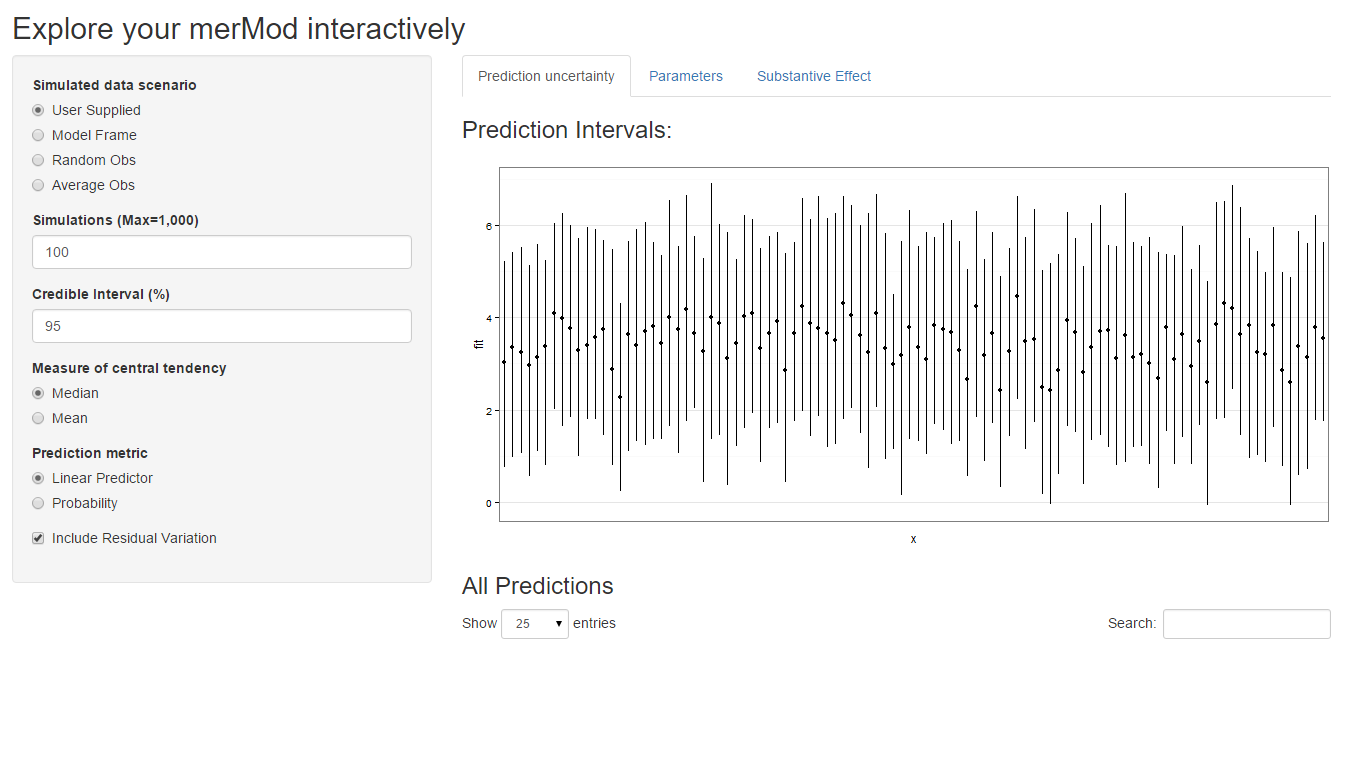Screen dimensions: 1366x768
Task: Return to Prediction uncertainty tab
Action: click(546, 76)
